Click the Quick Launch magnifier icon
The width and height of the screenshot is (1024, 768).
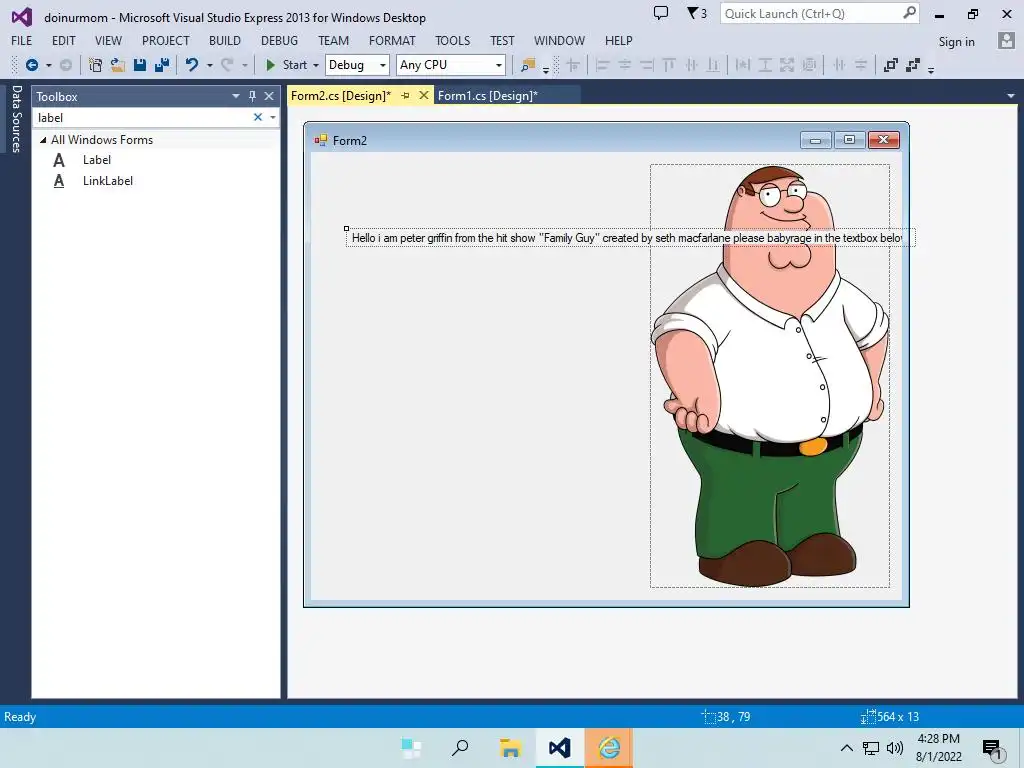tap(909, 13)
